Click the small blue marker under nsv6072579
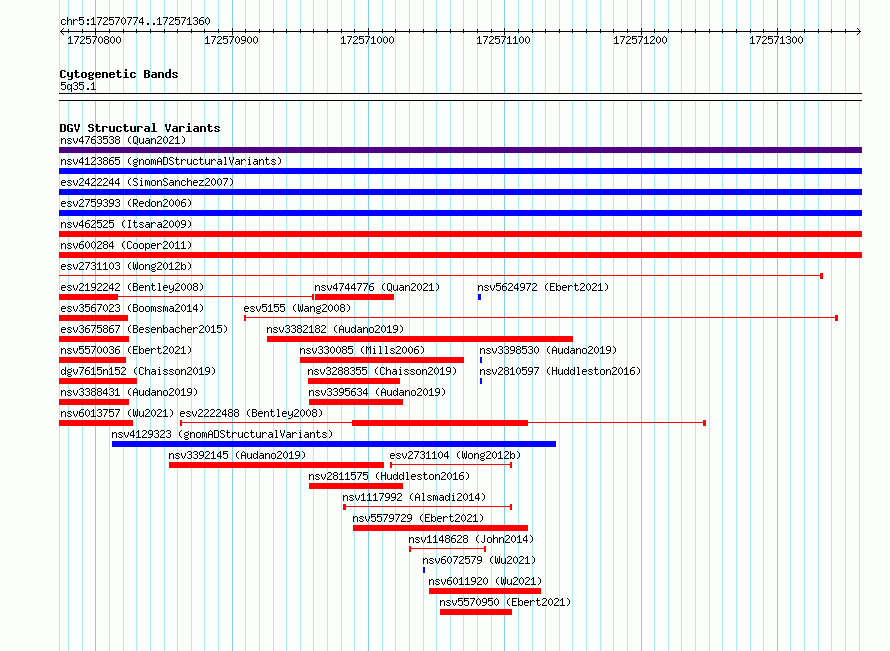The height and width of the screenshot is (651, 890). 424,570
